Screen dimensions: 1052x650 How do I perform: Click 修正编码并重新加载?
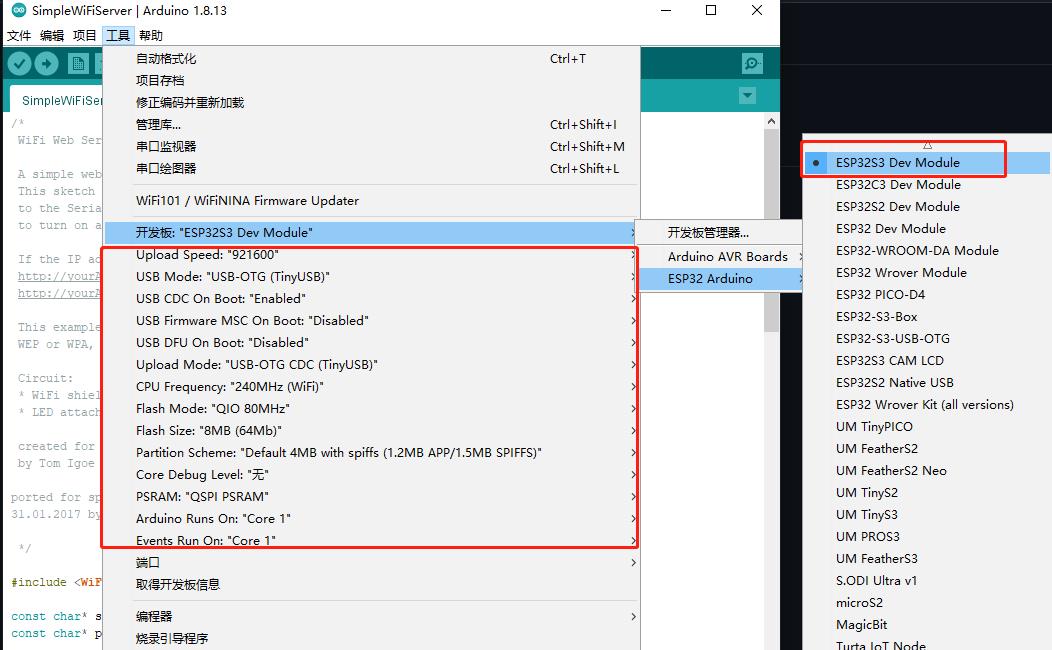point(371,103)
